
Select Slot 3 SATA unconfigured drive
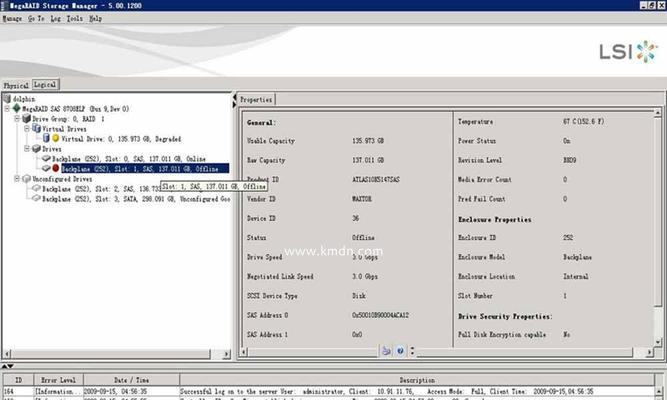(136, 199)
